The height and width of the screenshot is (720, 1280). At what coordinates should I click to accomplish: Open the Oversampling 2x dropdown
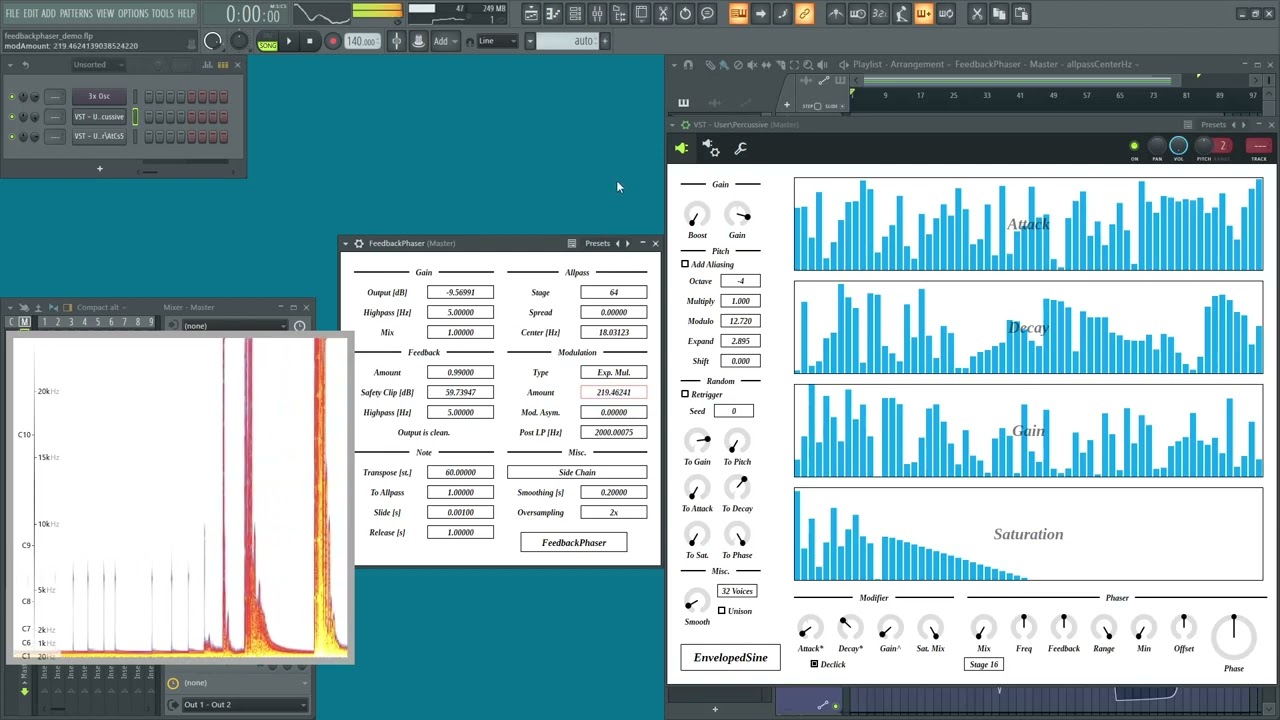pos(613,512)
